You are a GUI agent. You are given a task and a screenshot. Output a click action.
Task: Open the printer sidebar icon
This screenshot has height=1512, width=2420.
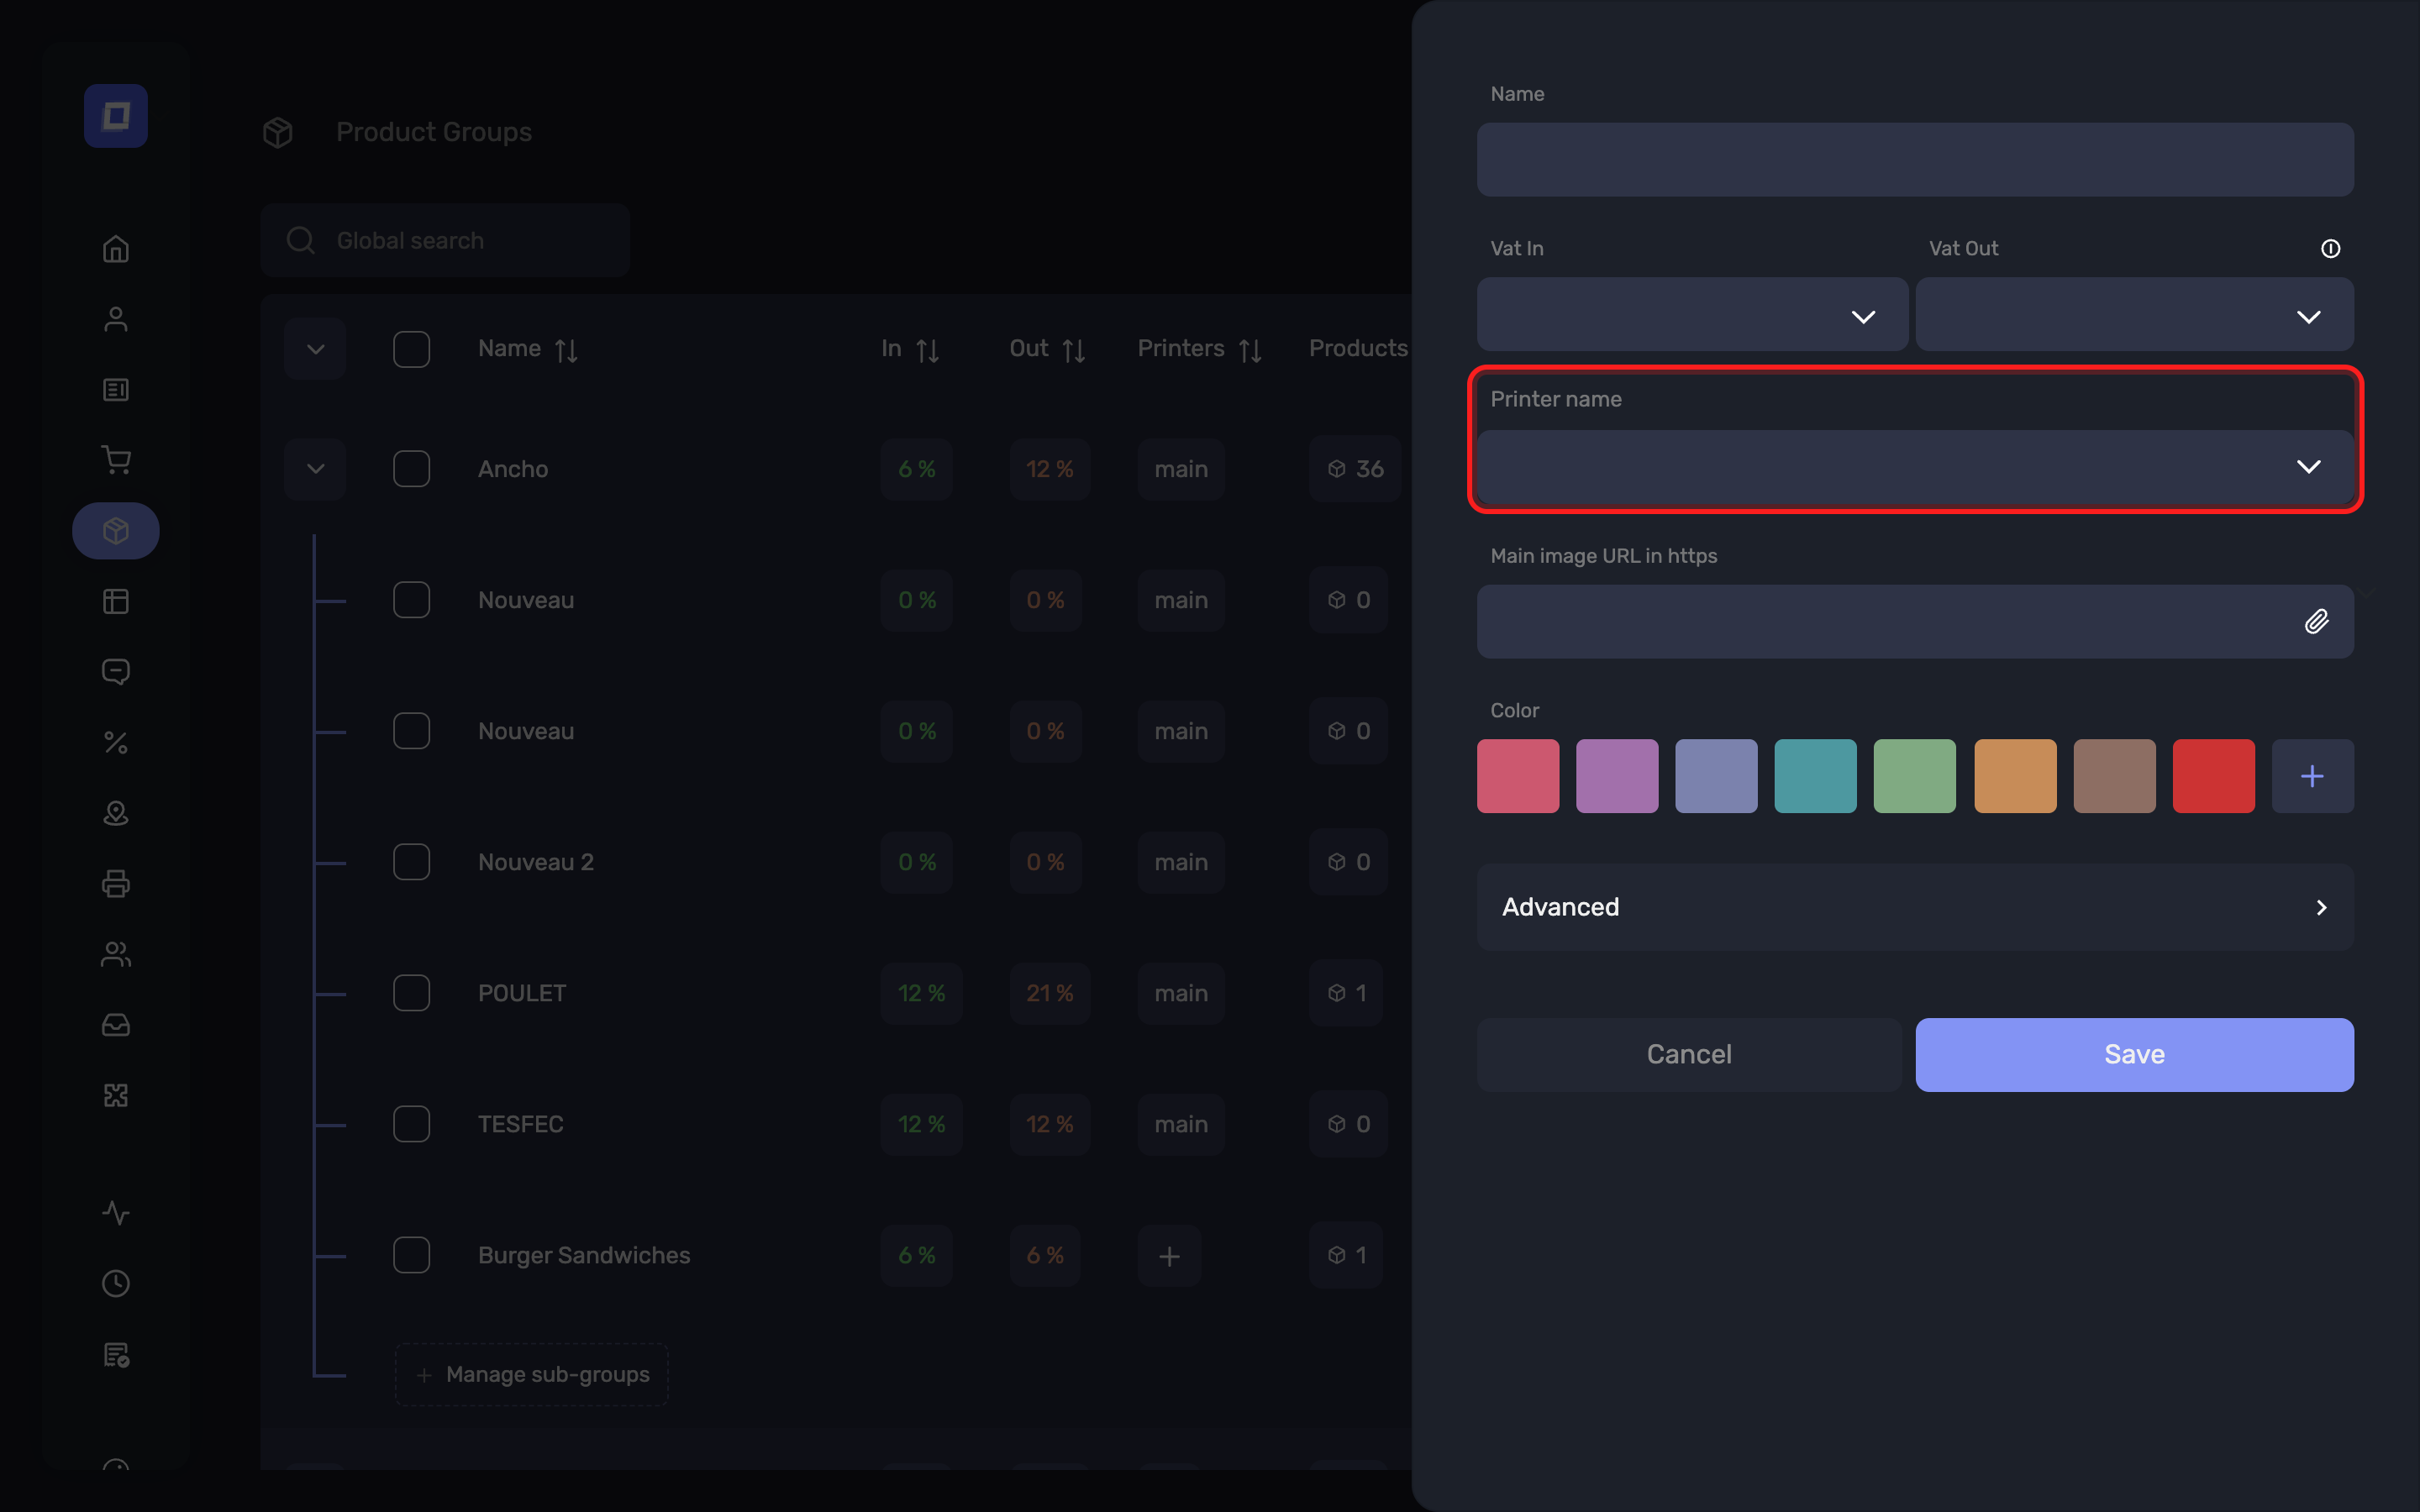[116, 884]
